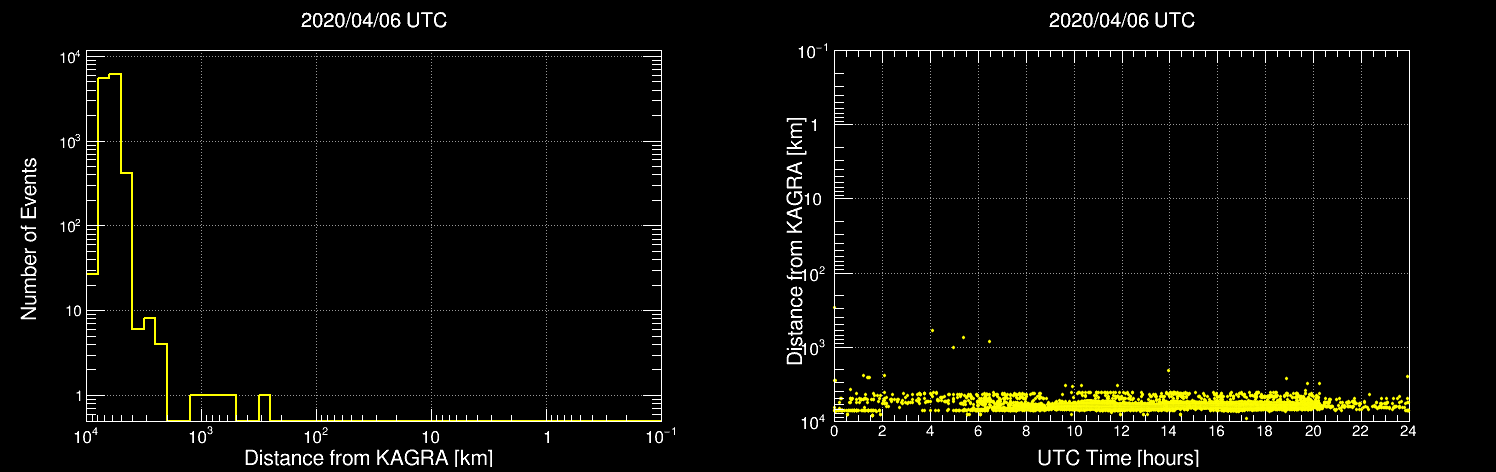1496x472 pixels.
Task: Click the "UTC Time [hours]" axis label
Action: (x=1117, y=458)
